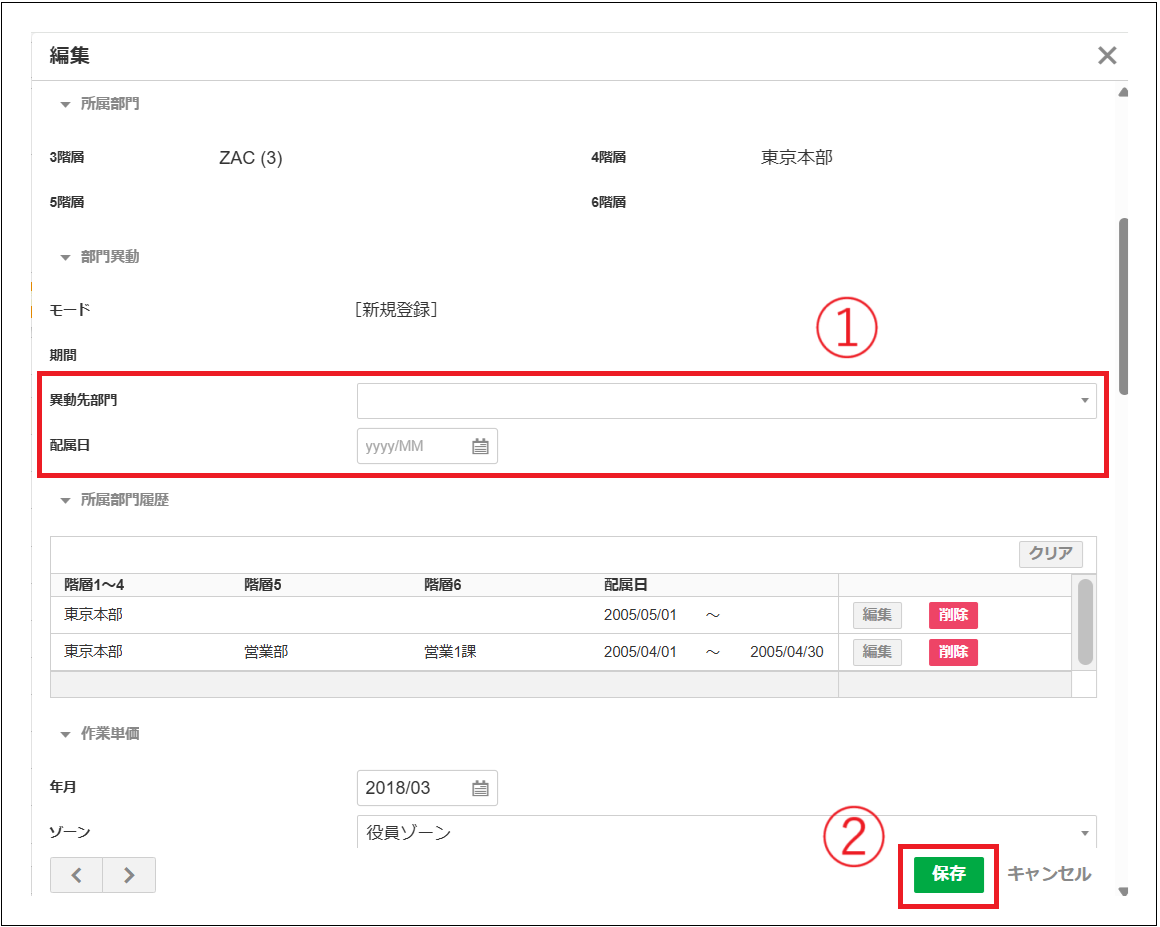This screenshot has width=1160, height=927.
Task: Click the 配属日 column header in history table
Action: pos(625,585)
